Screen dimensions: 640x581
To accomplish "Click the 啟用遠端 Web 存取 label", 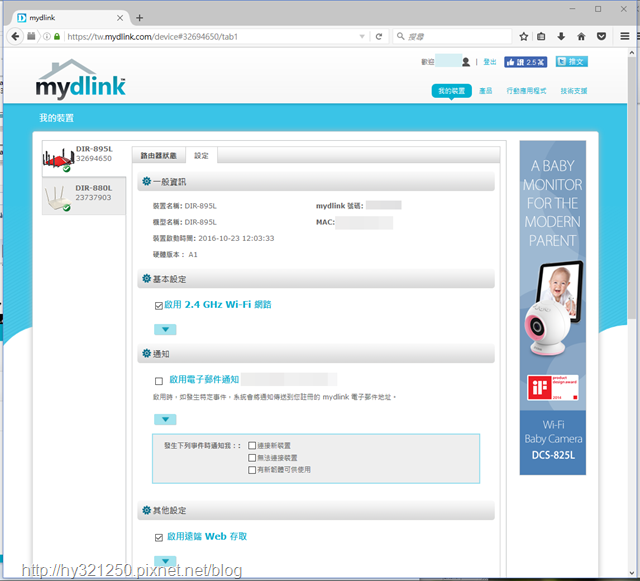I will point(207,536).
